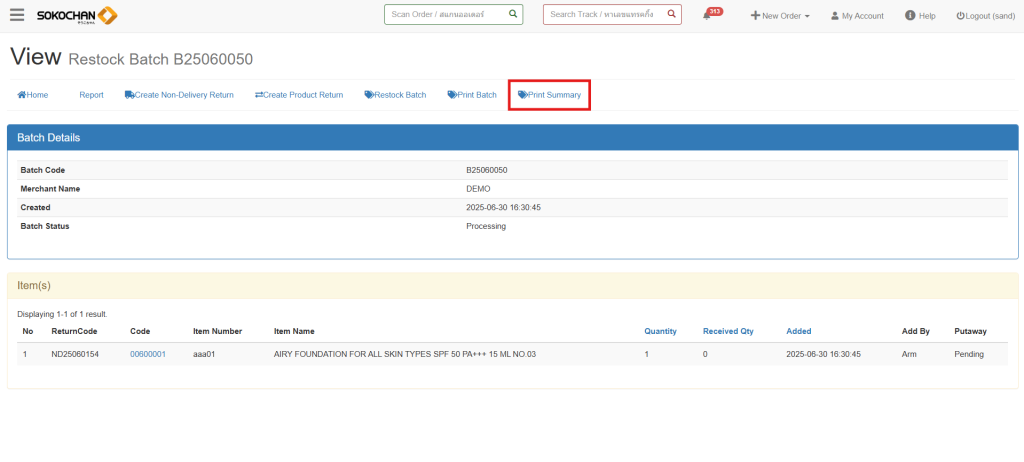Select Restock Batch in the toolbar

[x=395, y=95]
